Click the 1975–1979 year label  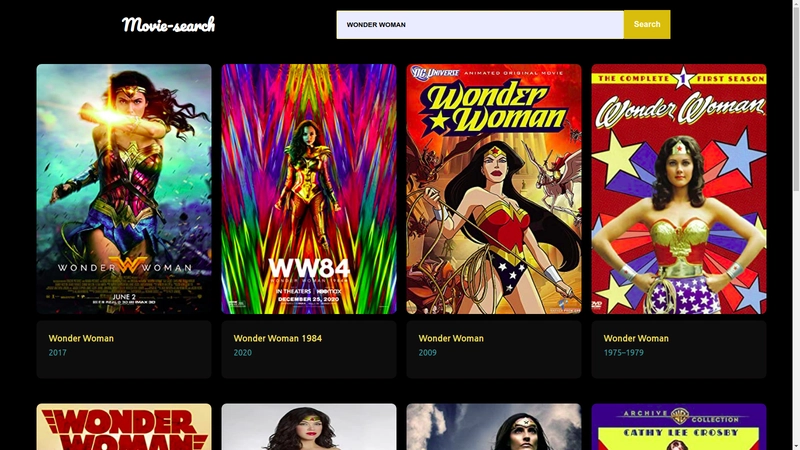pos(623,353)
